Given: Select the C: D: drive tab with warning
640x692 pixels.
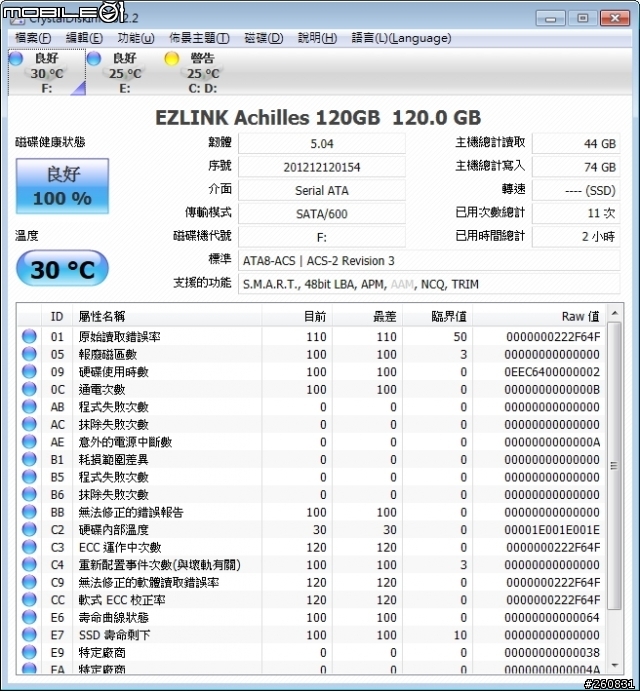Looking at the screenshot, I should pos(203,72).
